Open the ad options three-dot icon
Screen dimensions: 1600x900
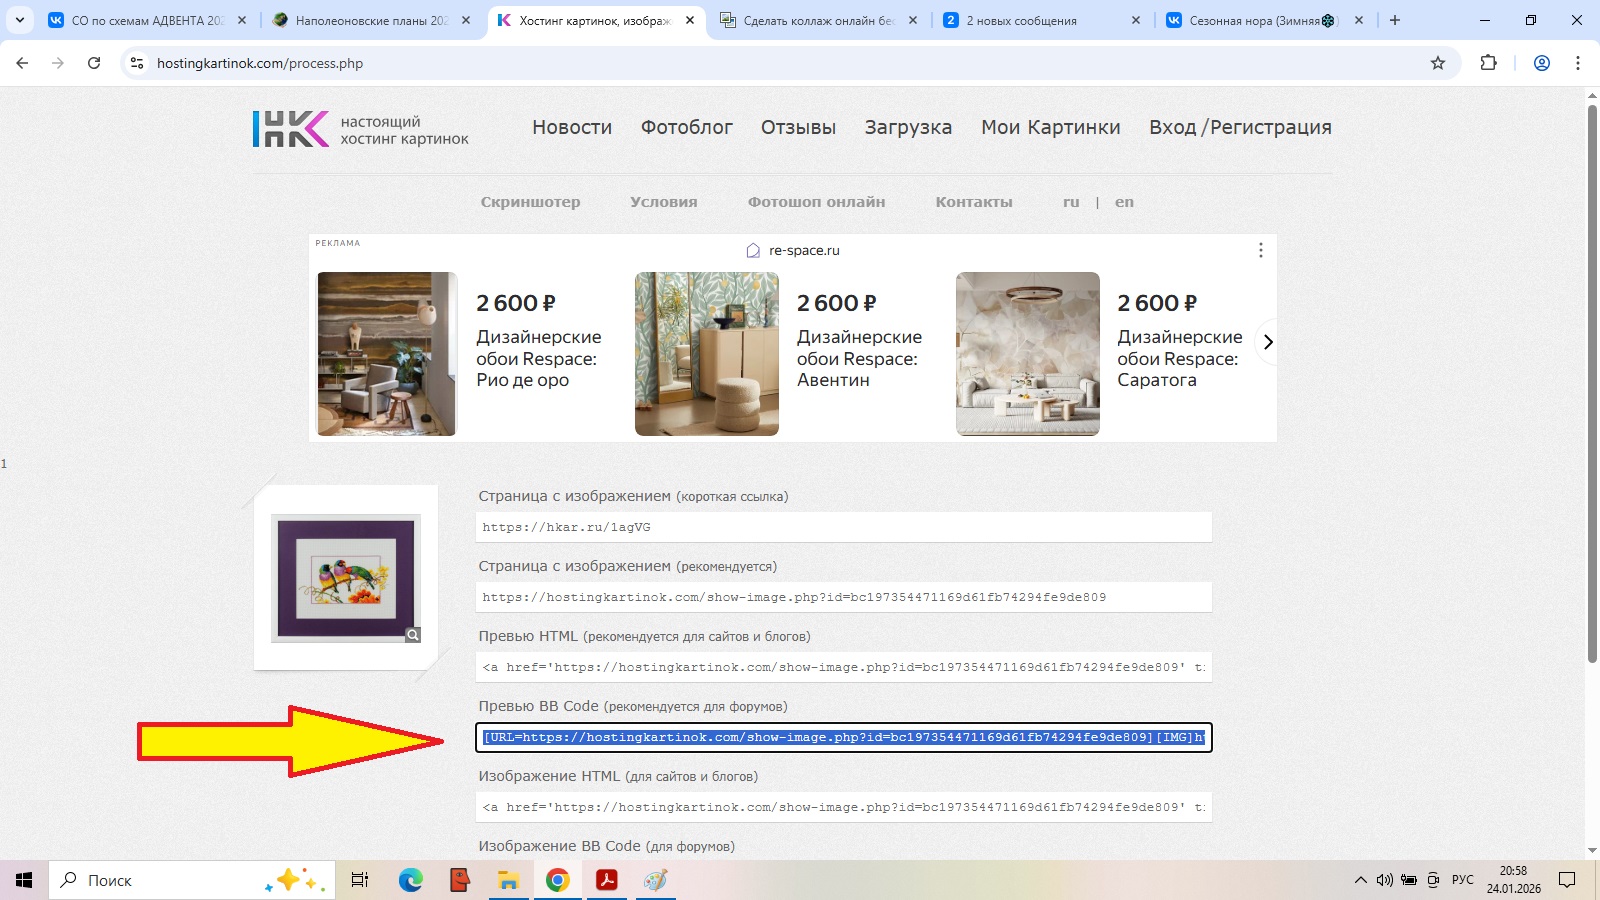click(1260, 250)
